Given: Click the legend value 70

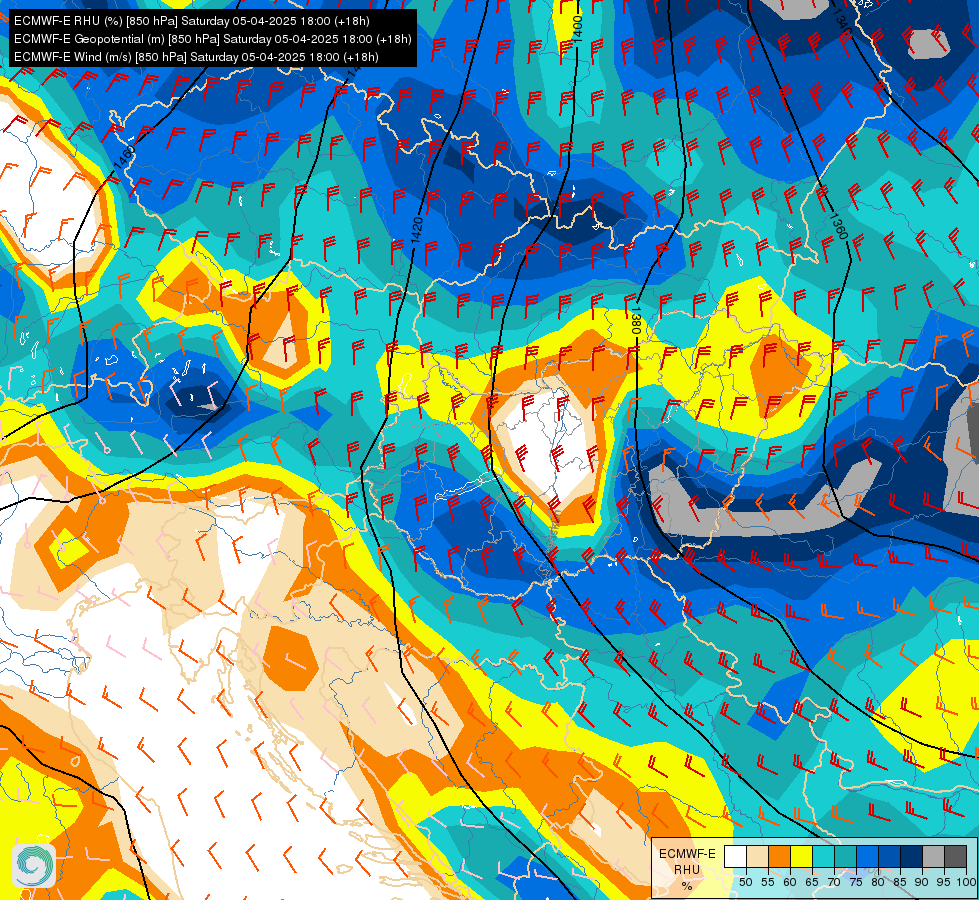Looking at the screenshot, I should pyautogui.click(x=834, y=882).
